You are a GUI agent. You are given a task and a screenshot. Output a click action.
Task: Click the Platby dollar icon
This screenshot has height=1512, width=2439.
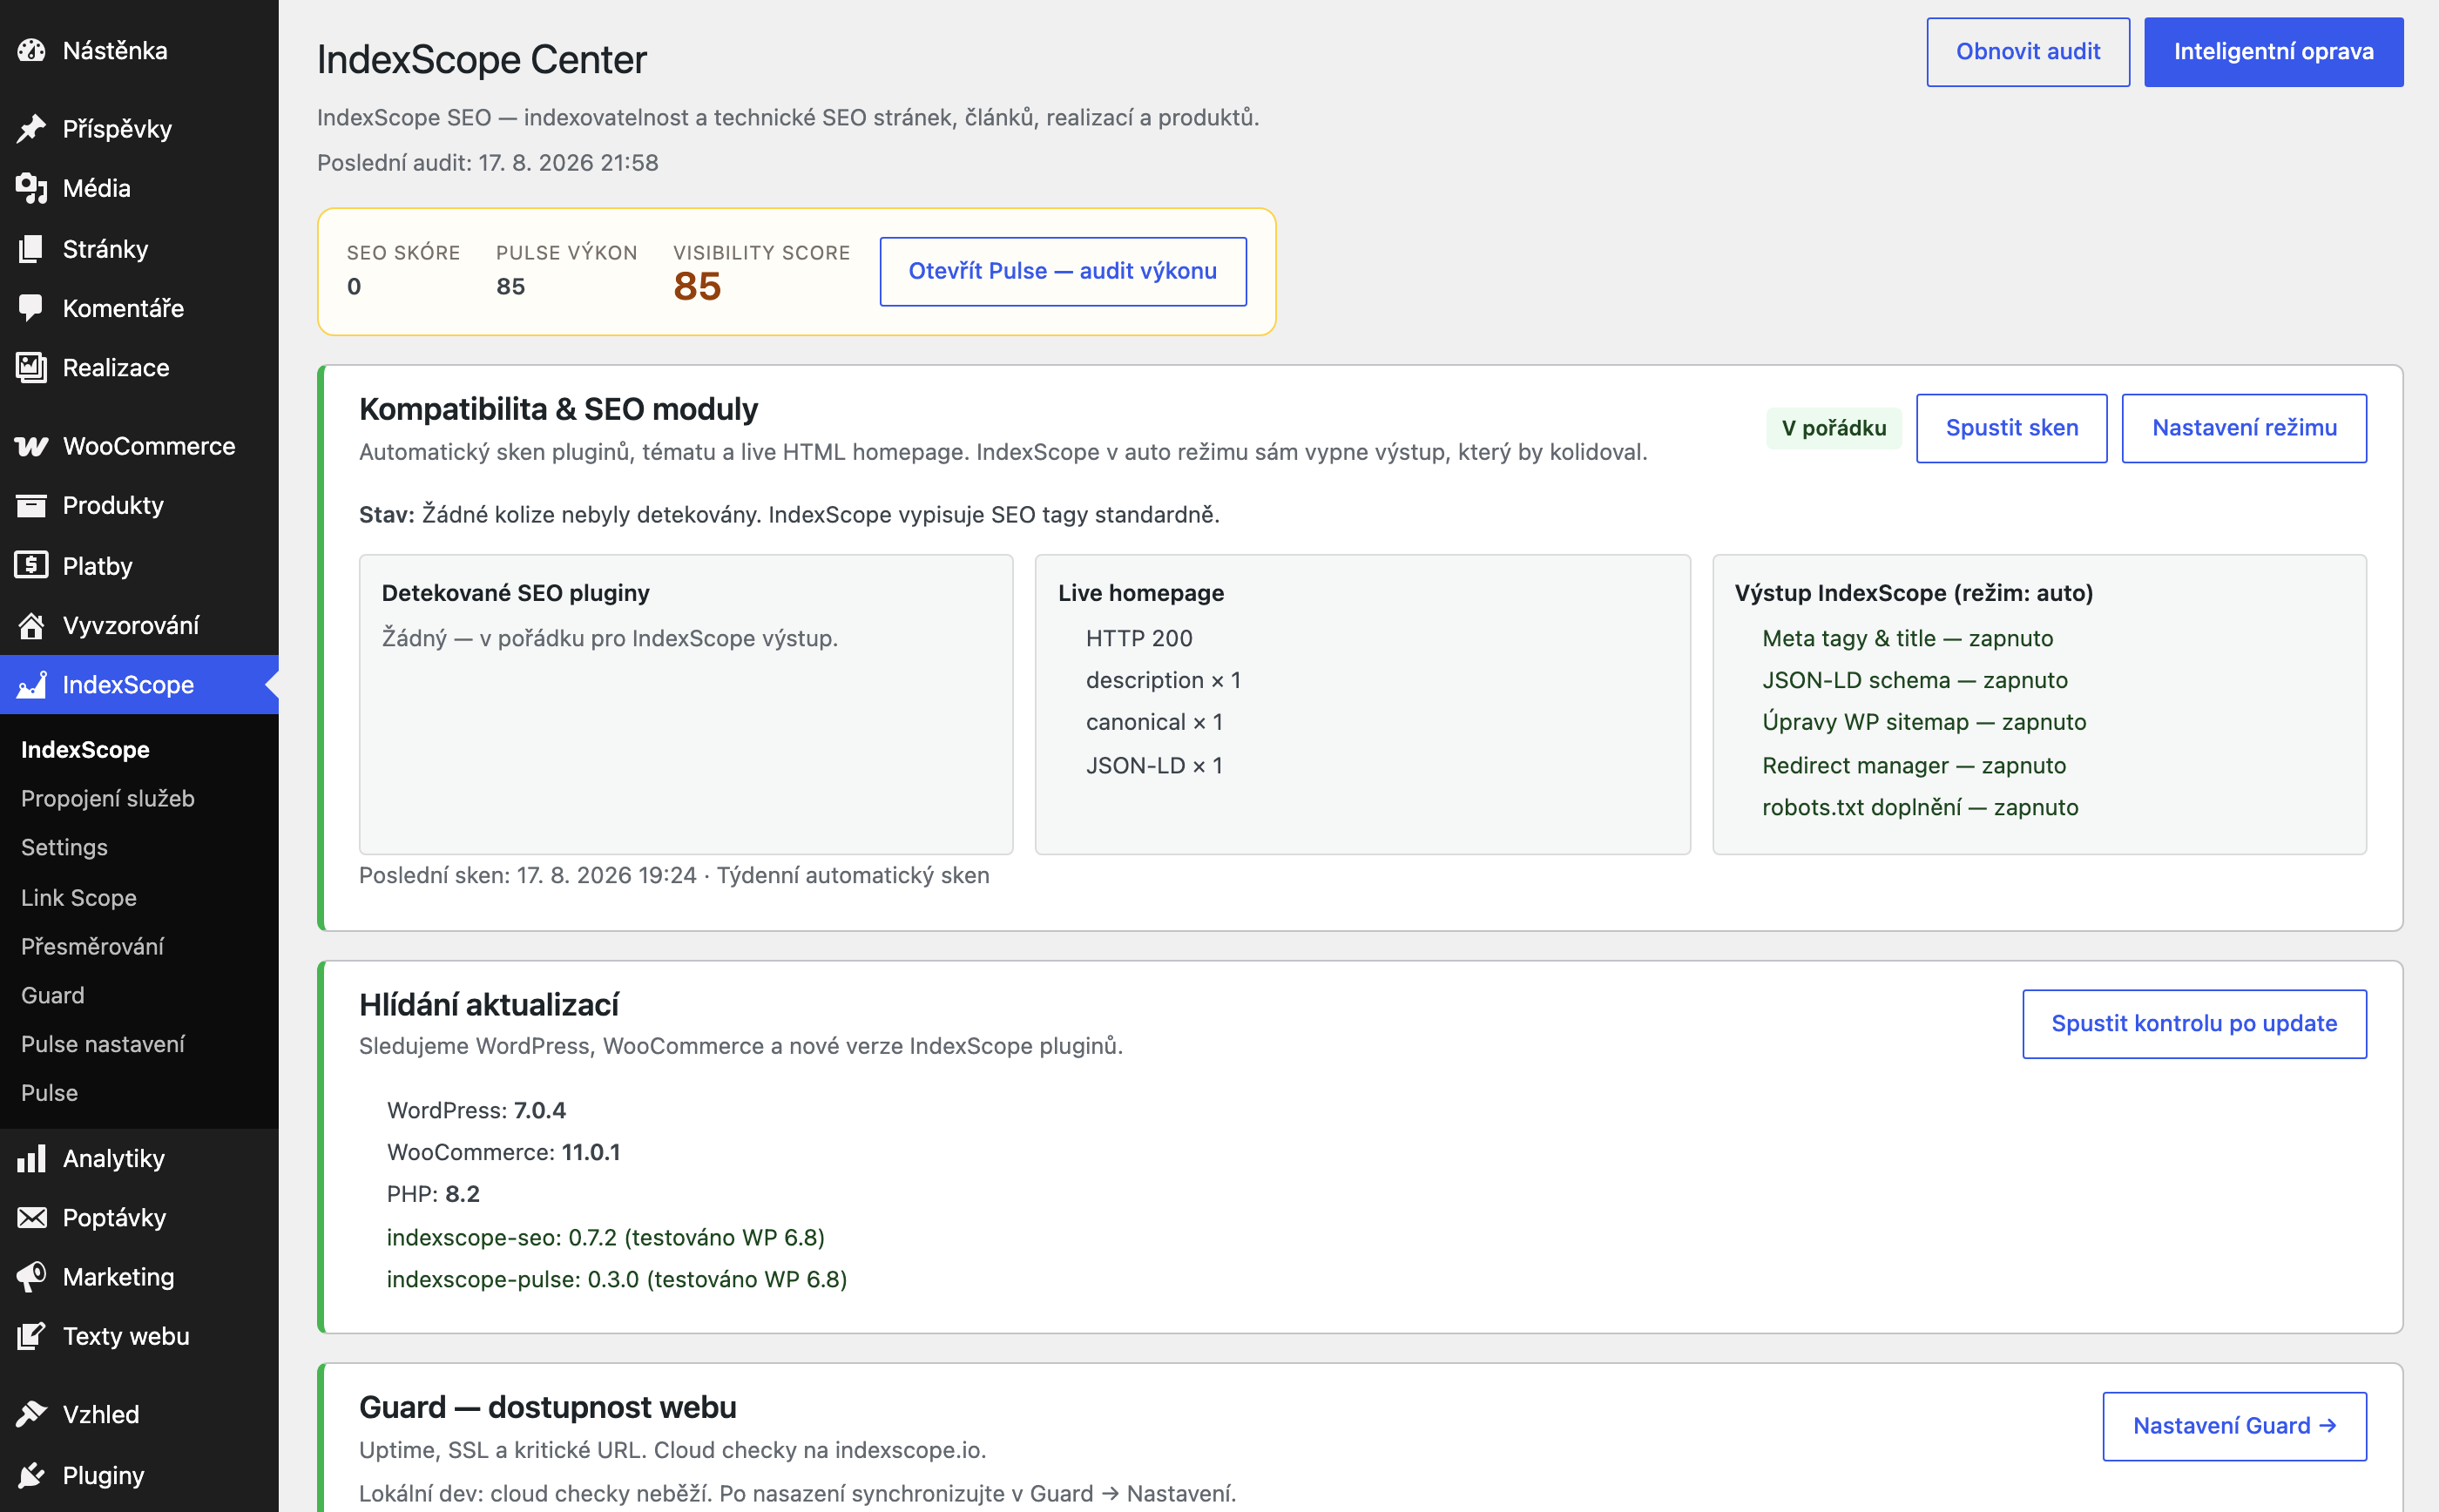[31, 565]
